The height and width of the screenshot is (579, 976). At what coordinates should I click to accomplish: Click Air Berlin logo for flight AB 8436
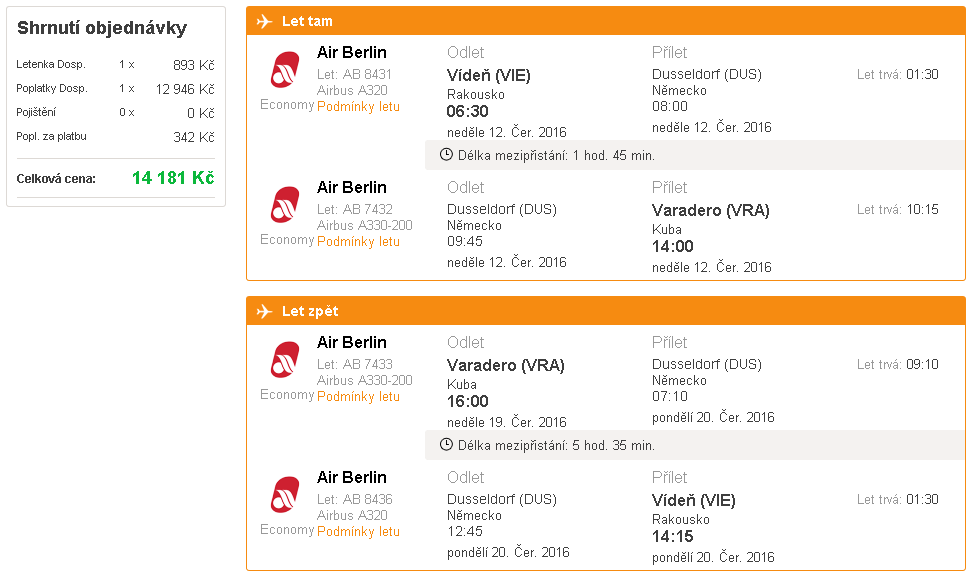pos(285,495)
